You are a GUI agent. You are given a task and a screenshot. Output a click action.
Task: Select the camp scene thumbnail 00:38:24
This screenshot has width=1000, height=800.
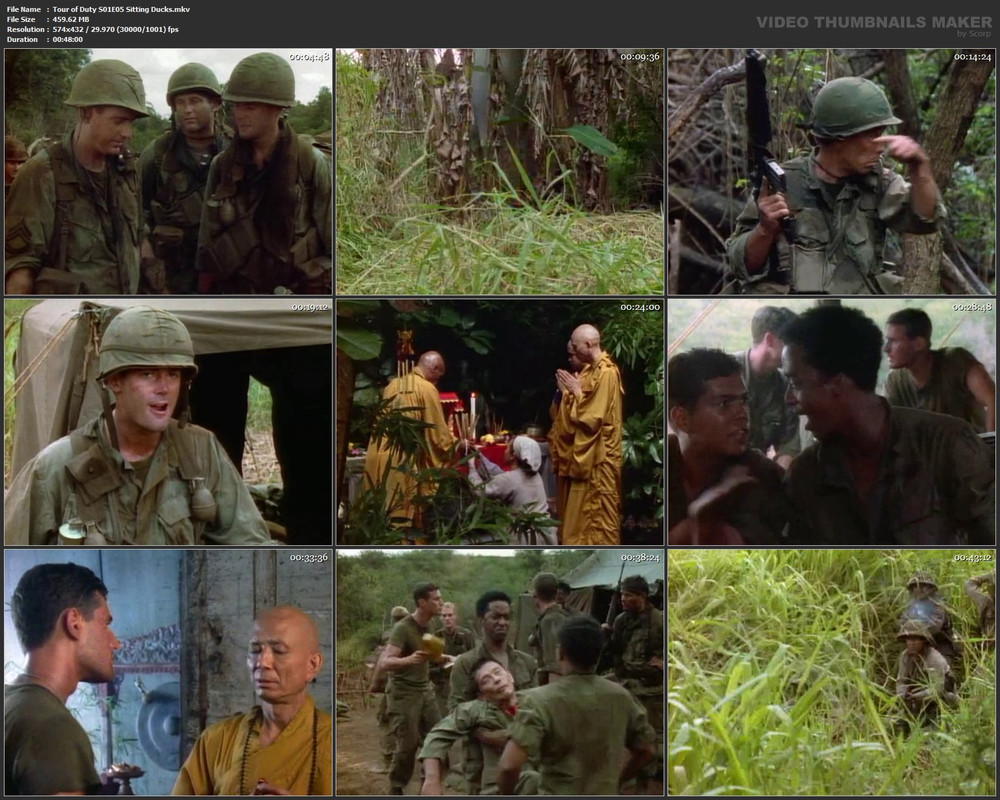(x=500, y=672)
